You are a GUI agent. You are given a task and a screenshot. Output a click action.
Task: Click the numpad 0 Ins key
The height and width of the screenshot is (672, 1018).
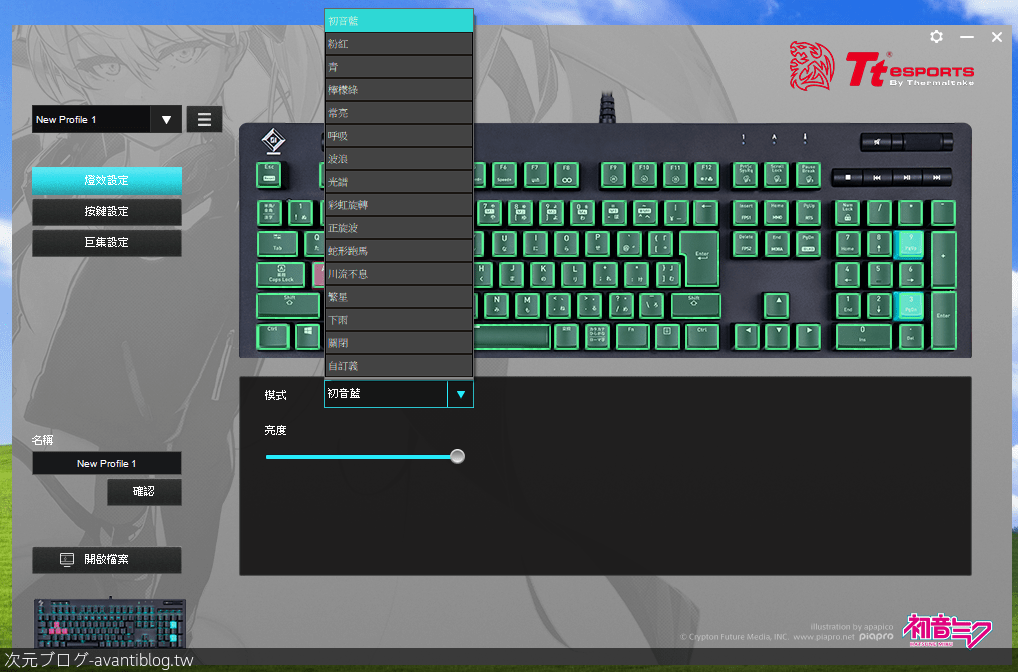863,336
